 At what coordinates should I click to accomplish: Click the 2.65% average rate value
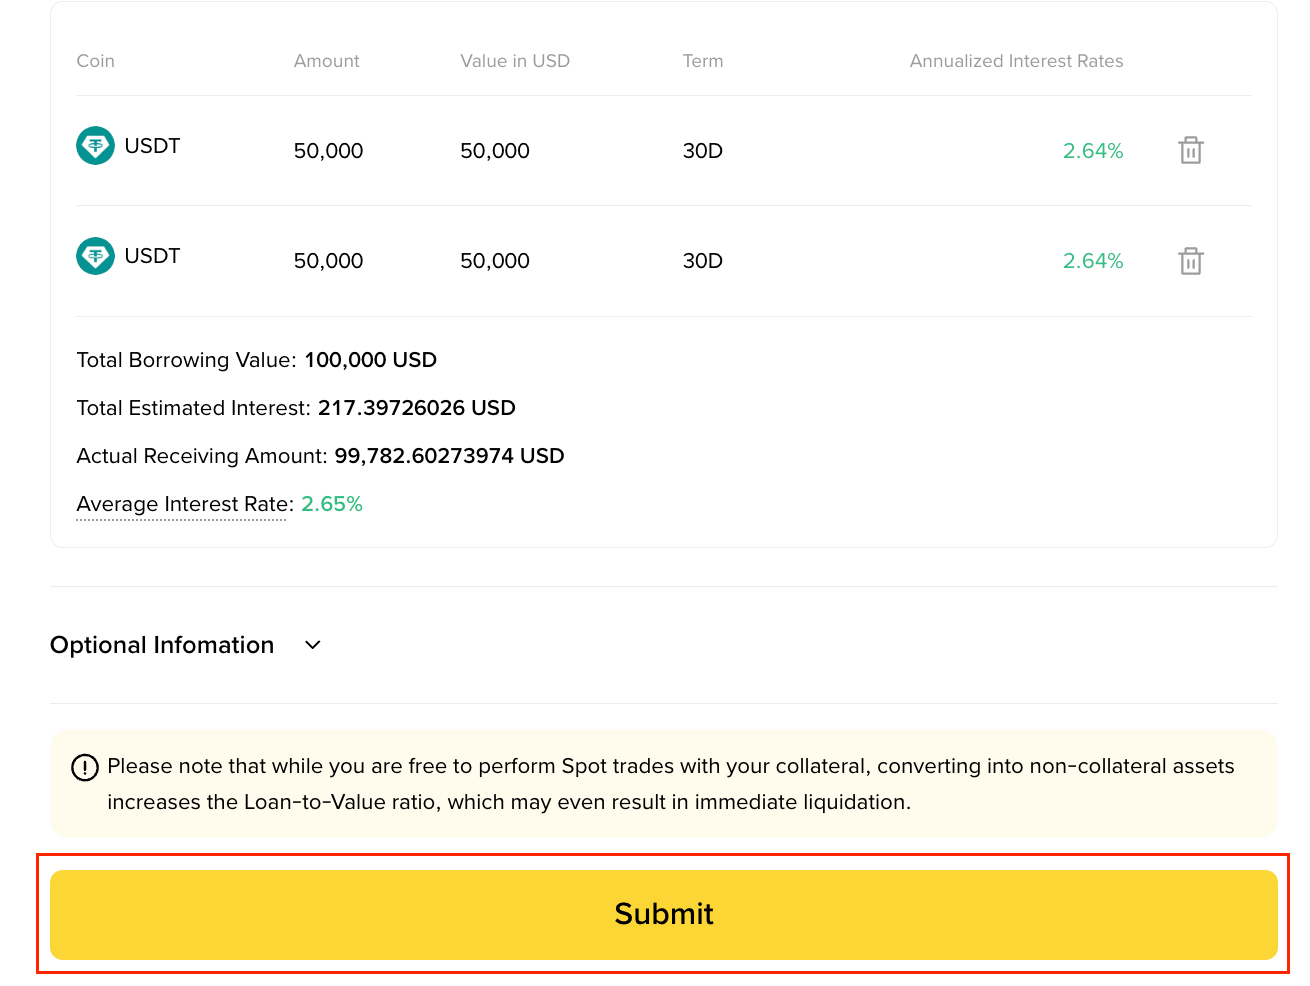point(332,504)
